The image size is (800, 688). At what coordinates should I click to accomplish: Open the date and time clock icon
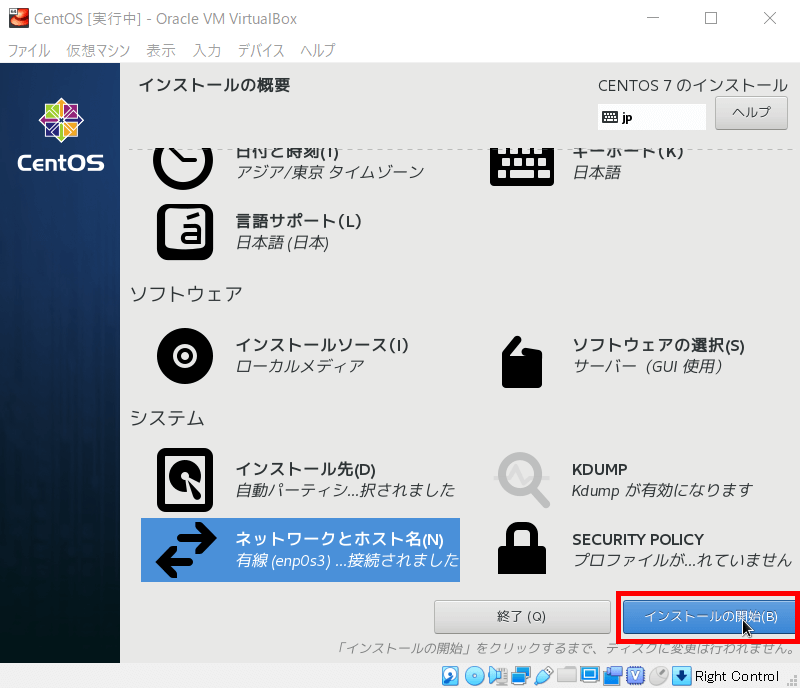(183, 167)
